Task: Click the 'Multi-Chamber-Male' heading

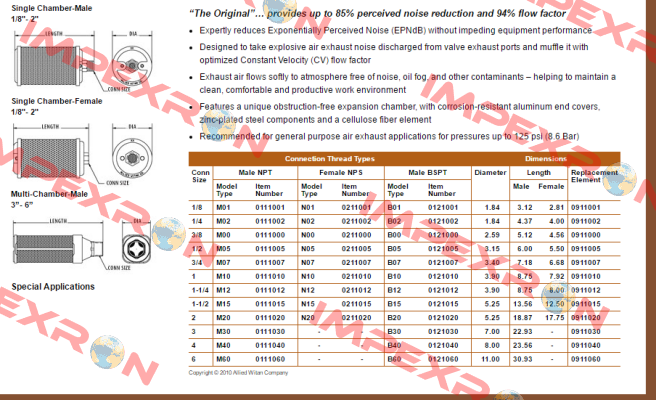Action: 49,194
